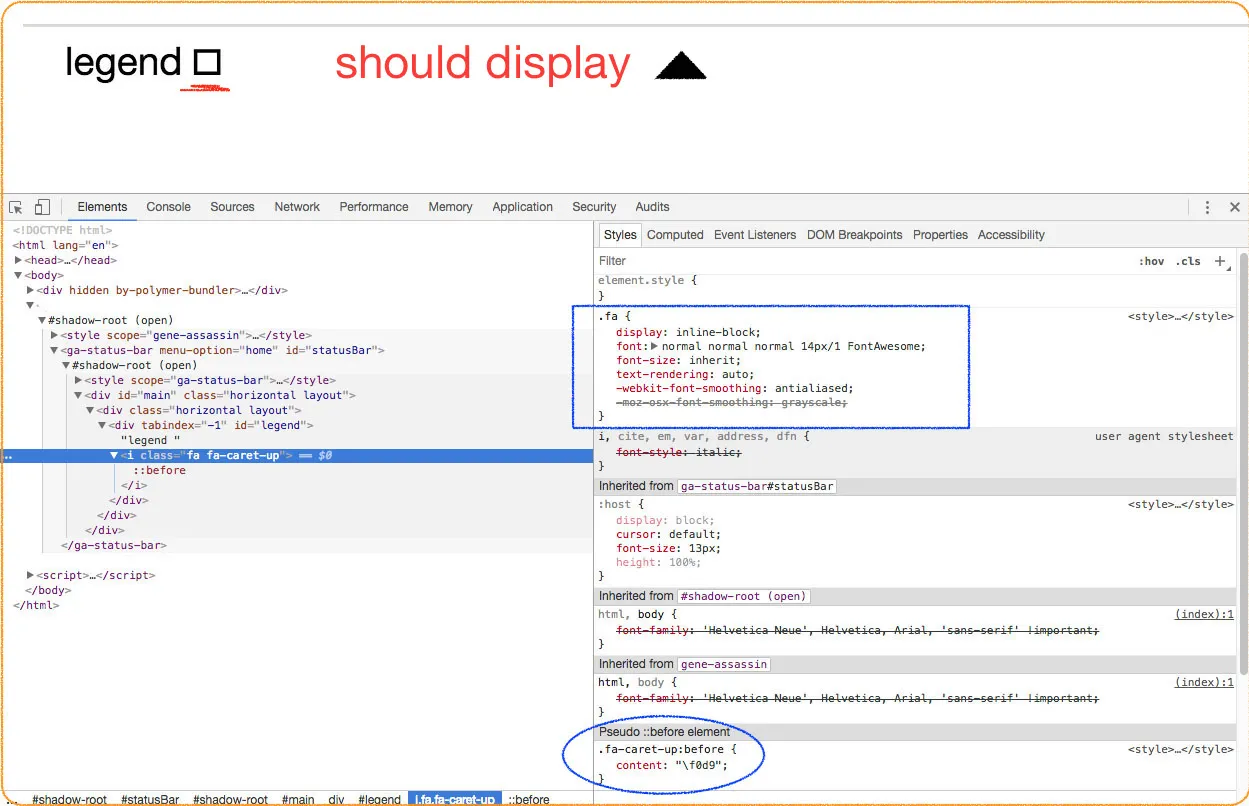The width and height of the screenshot is (1249, 806).
Task: Select the Accessibility sidebar tab
Action: pyautogui.click(x=1011, y=235)
